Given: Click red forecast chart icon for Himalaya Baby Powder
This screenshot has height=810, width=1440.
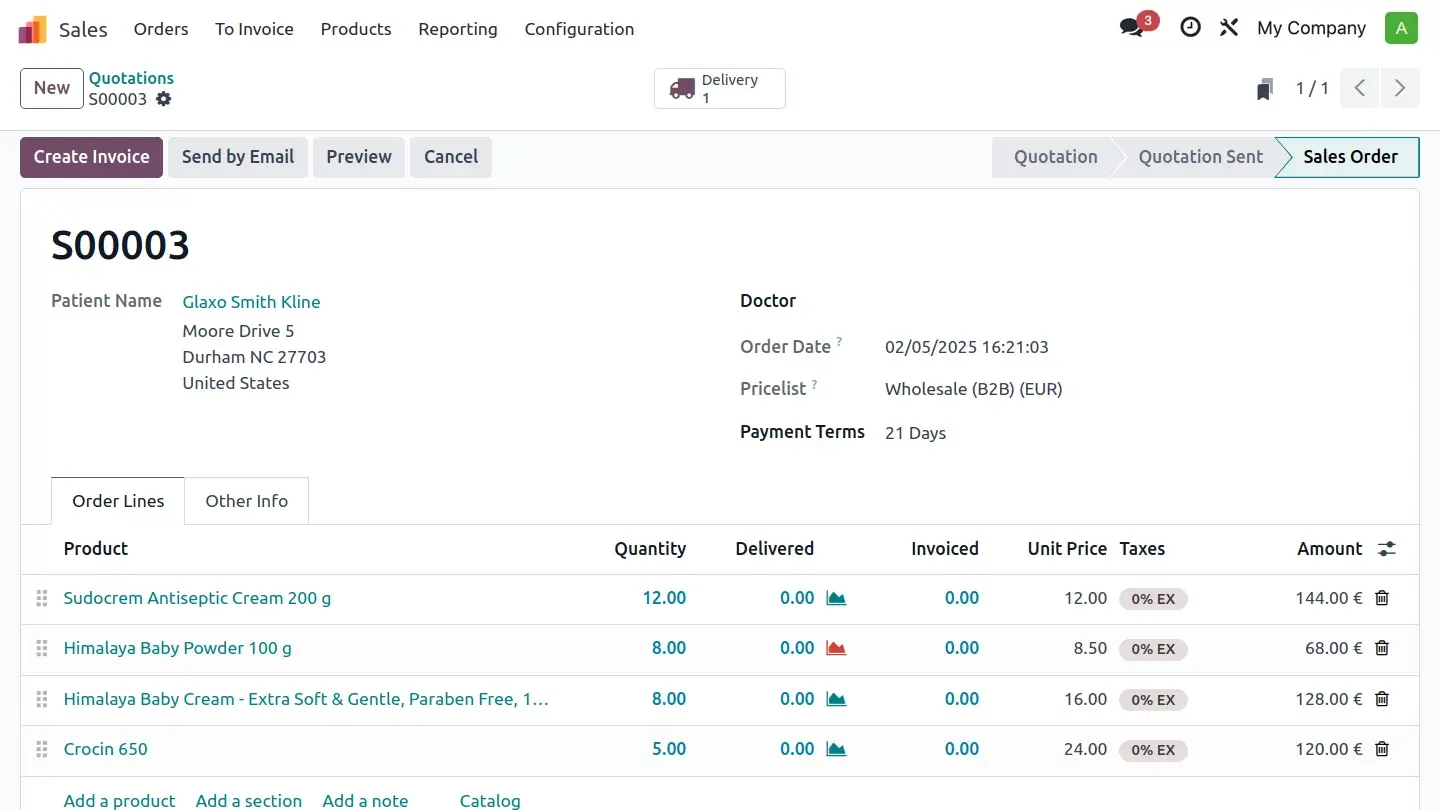Looking at the screenshot, I should coord(836,648).
